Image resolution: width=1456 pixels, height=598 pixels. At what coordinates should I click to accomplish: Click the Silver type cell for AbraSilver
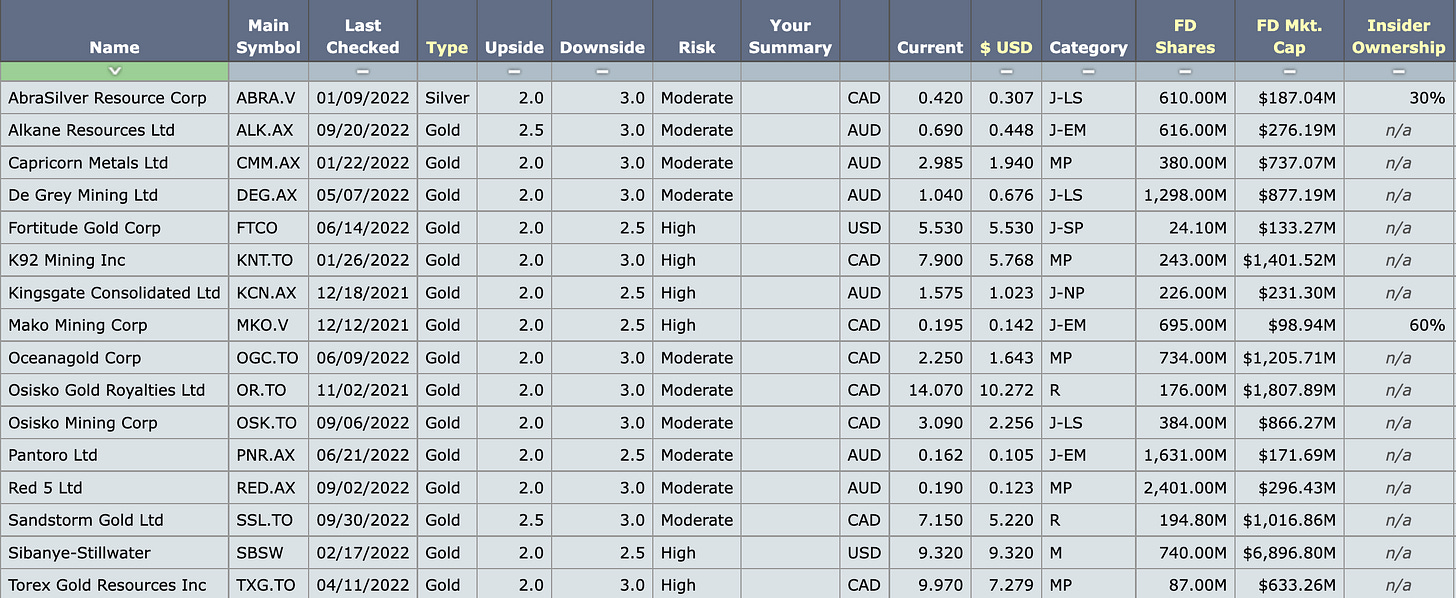447,98
